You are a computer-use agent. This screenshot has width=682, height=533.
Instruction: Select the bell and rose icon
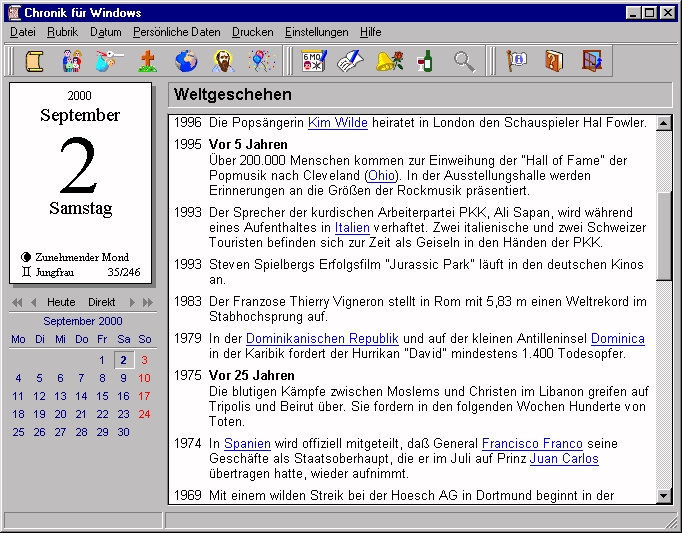tap(389, 61)
